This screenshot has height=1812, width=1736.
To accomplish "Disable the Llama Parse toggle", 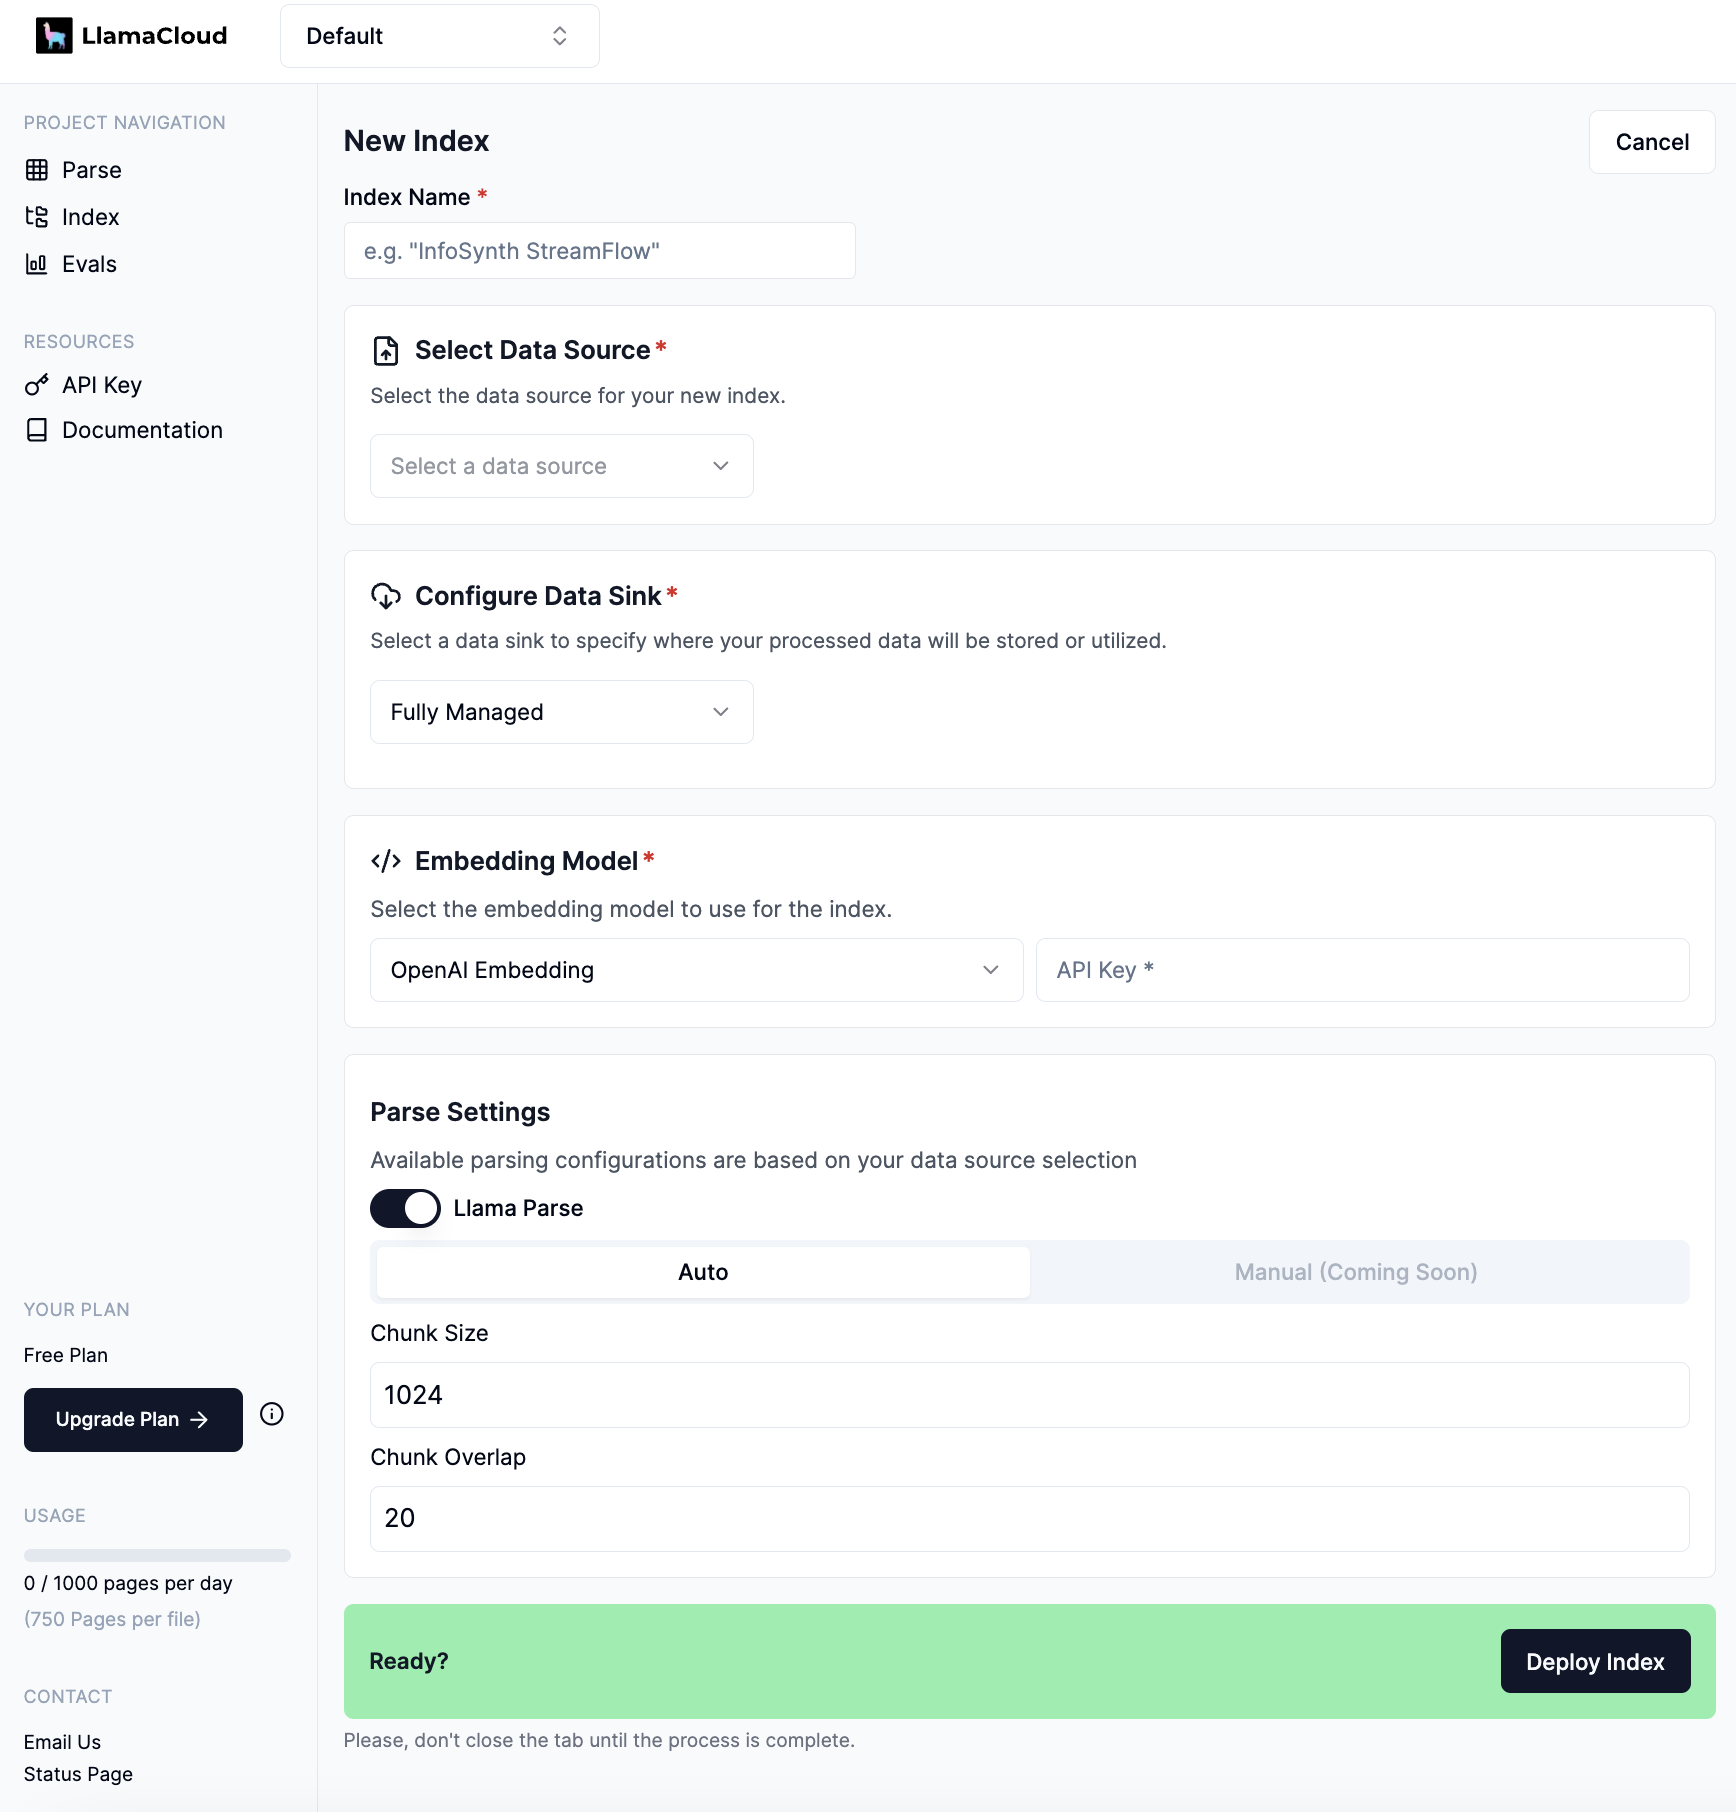I will [x=404, y=1208].
